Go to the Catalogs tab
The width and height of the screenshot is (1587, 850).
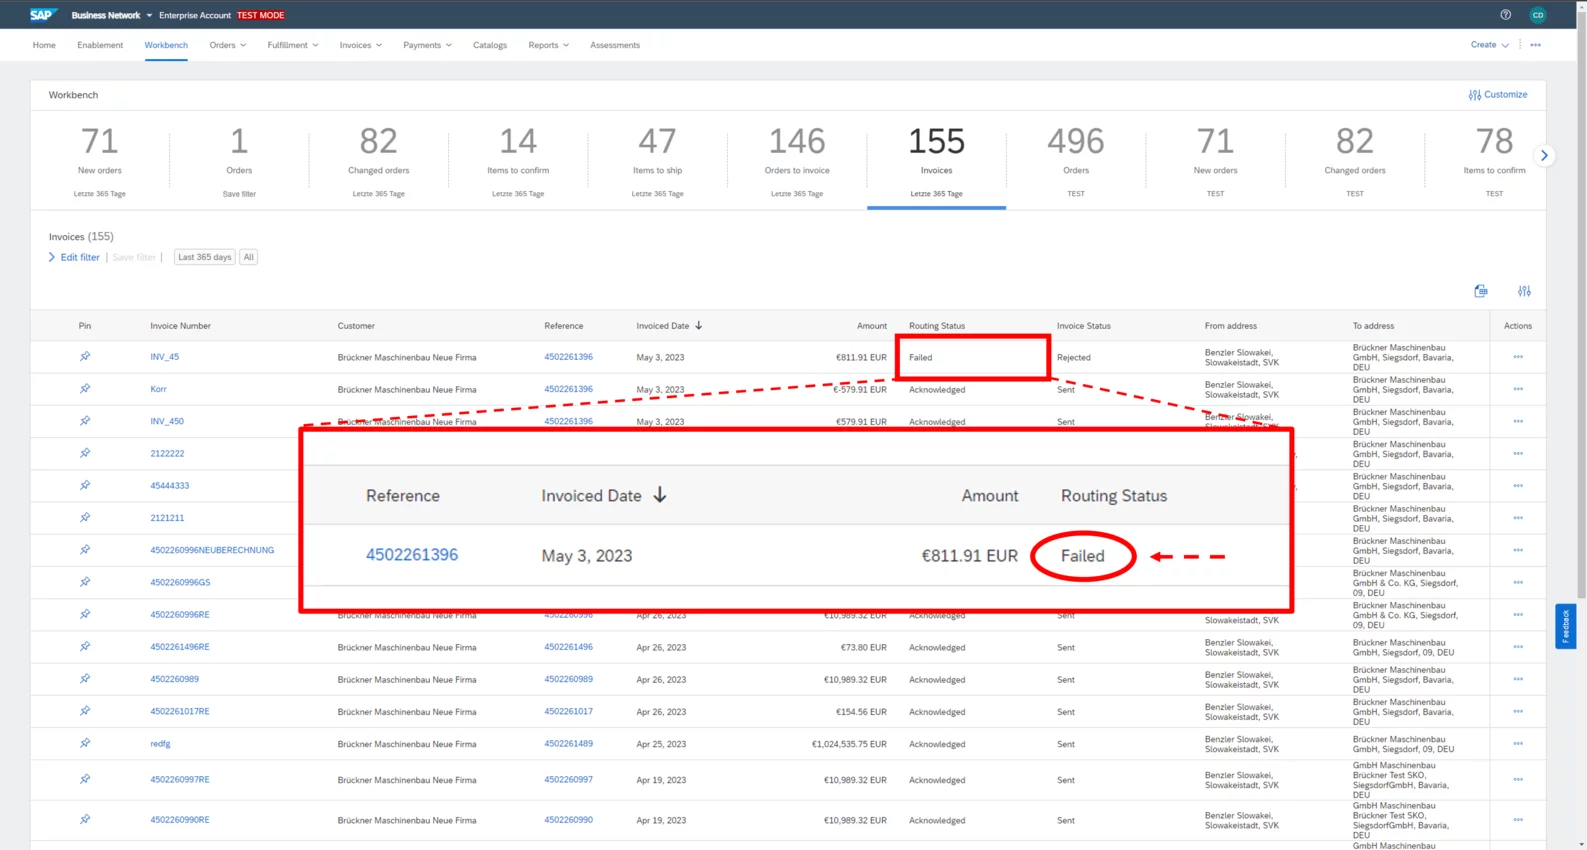coord(490,45)
